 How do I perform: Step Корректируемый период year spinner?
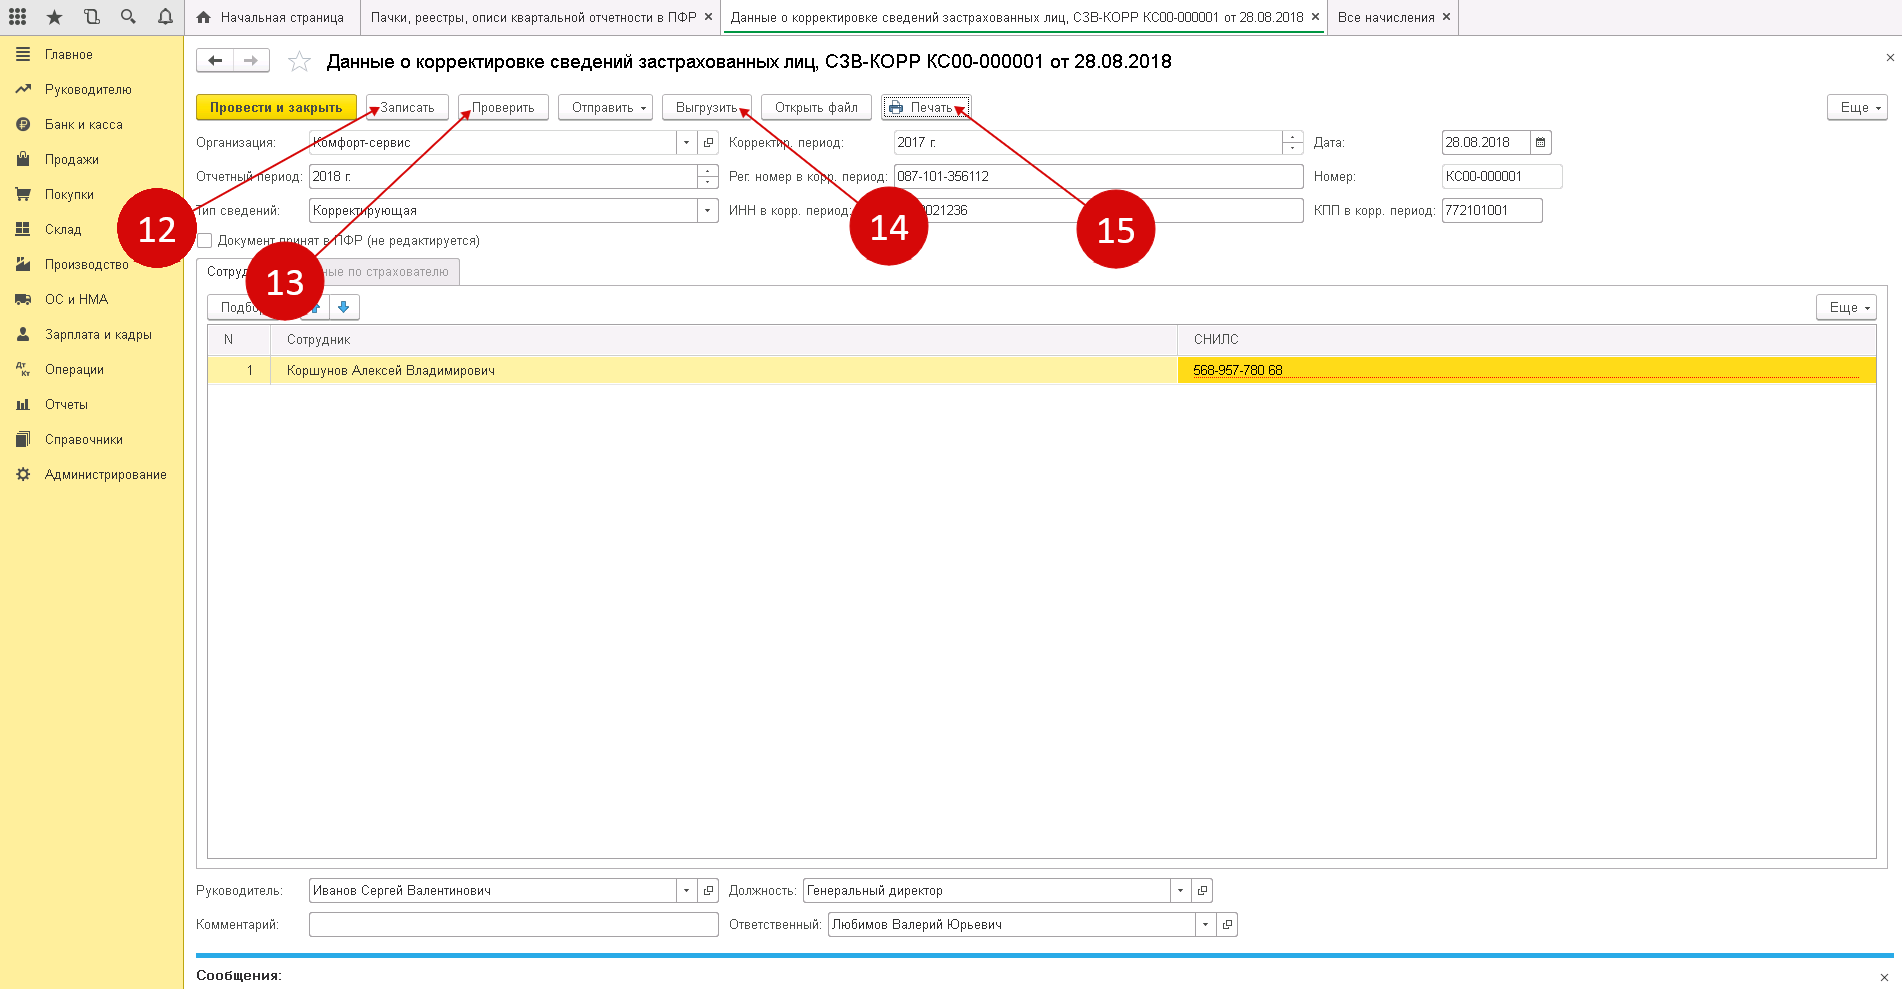pyautogui.click(x=1293, y=143)
